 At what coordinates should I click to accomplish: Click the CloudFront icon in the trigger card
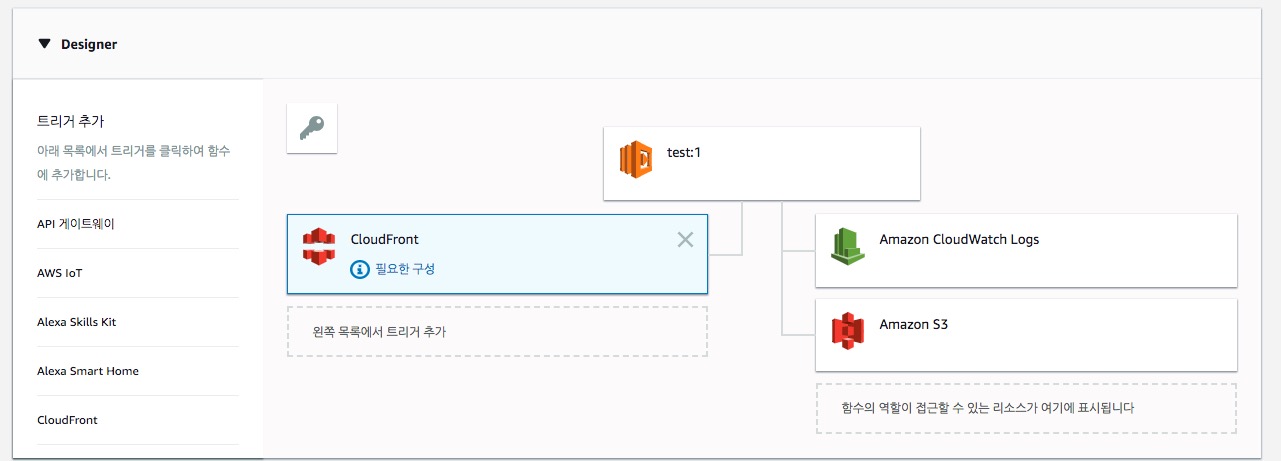319,246
